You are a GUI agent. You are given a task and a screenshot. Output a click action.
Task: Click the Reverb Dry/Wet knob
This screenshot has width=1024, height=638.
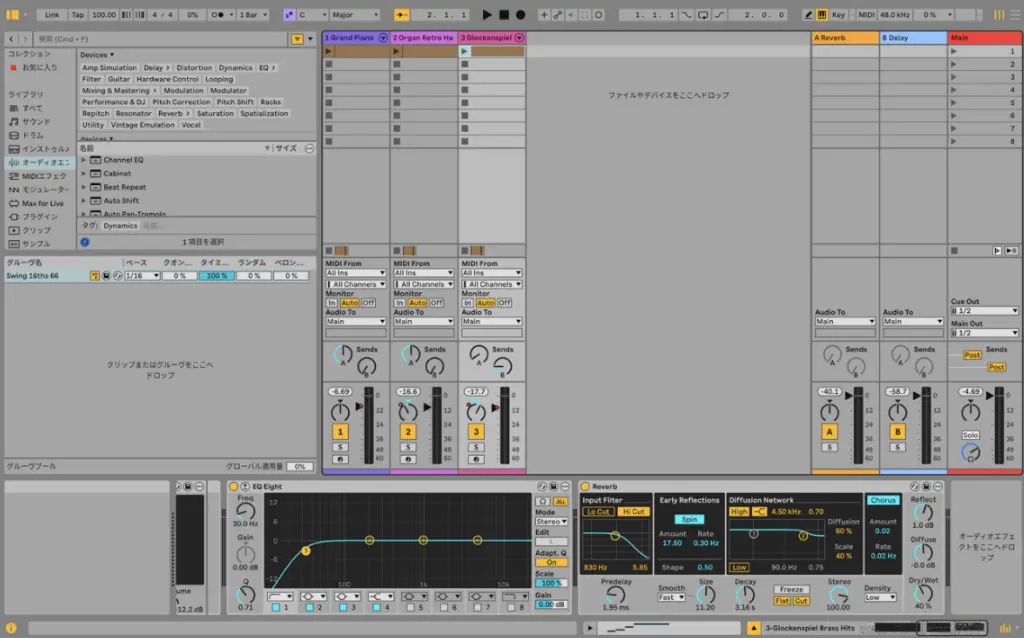[x=923, y=593]
